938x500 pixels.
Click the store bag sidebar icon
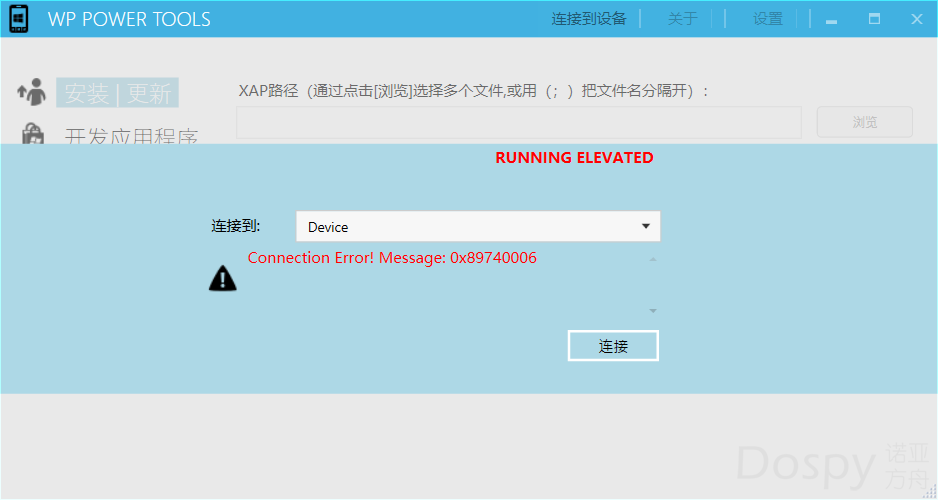[33, 134]
